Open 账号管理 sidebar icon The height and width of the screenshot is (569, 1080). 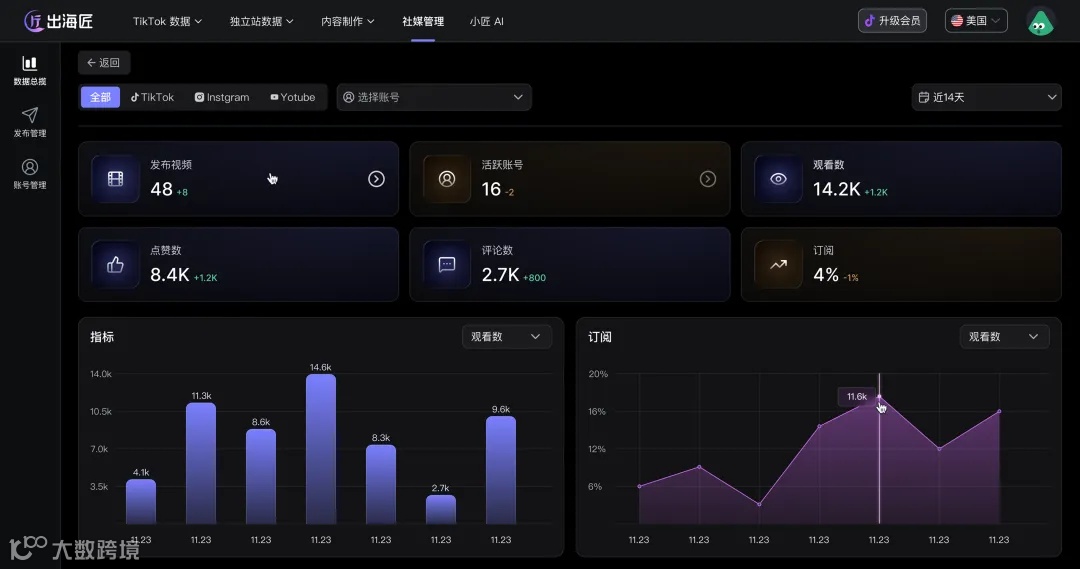point(30,167)
